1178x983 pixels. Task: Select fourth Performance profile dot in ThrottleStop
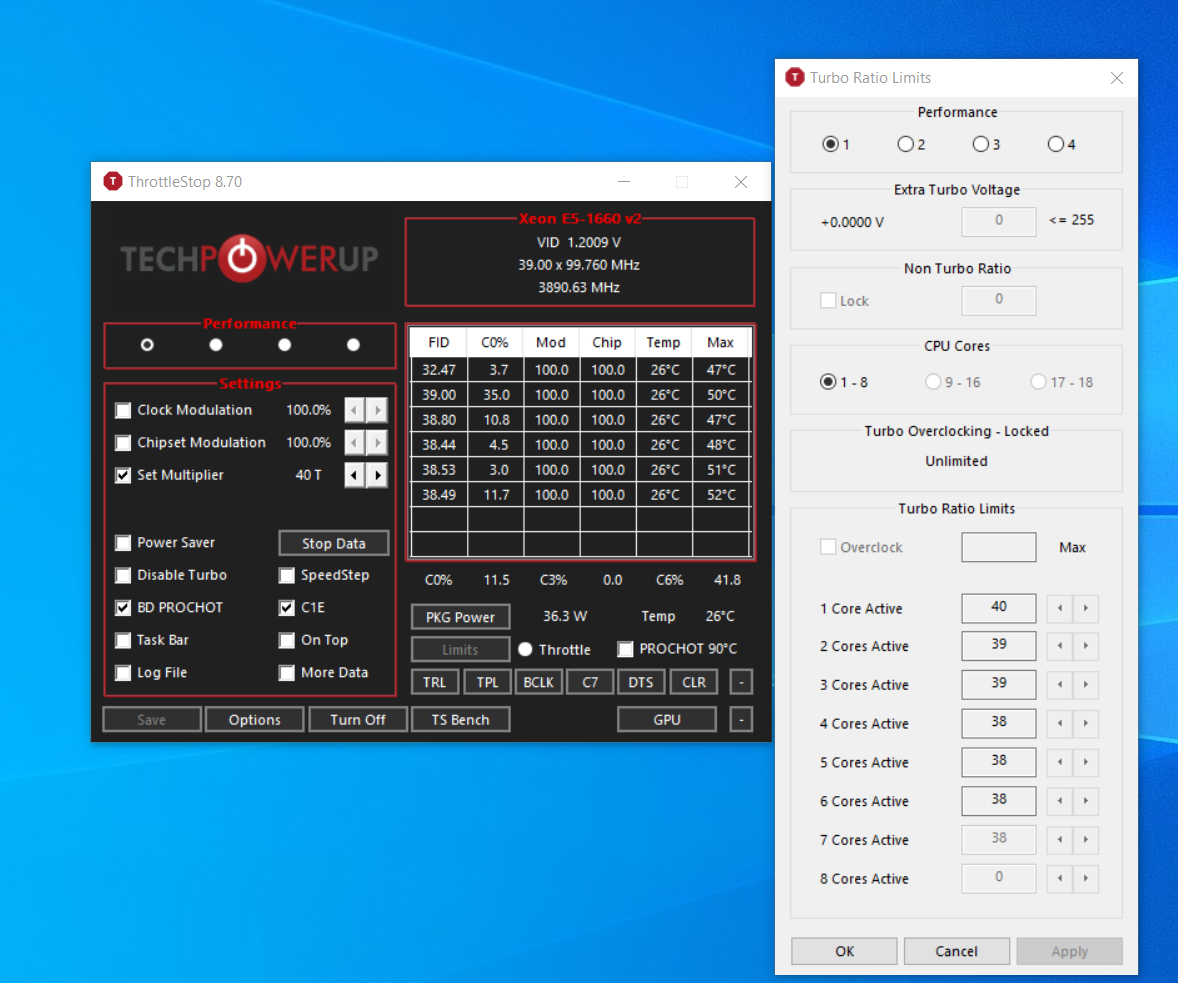[x=353, y=345]
